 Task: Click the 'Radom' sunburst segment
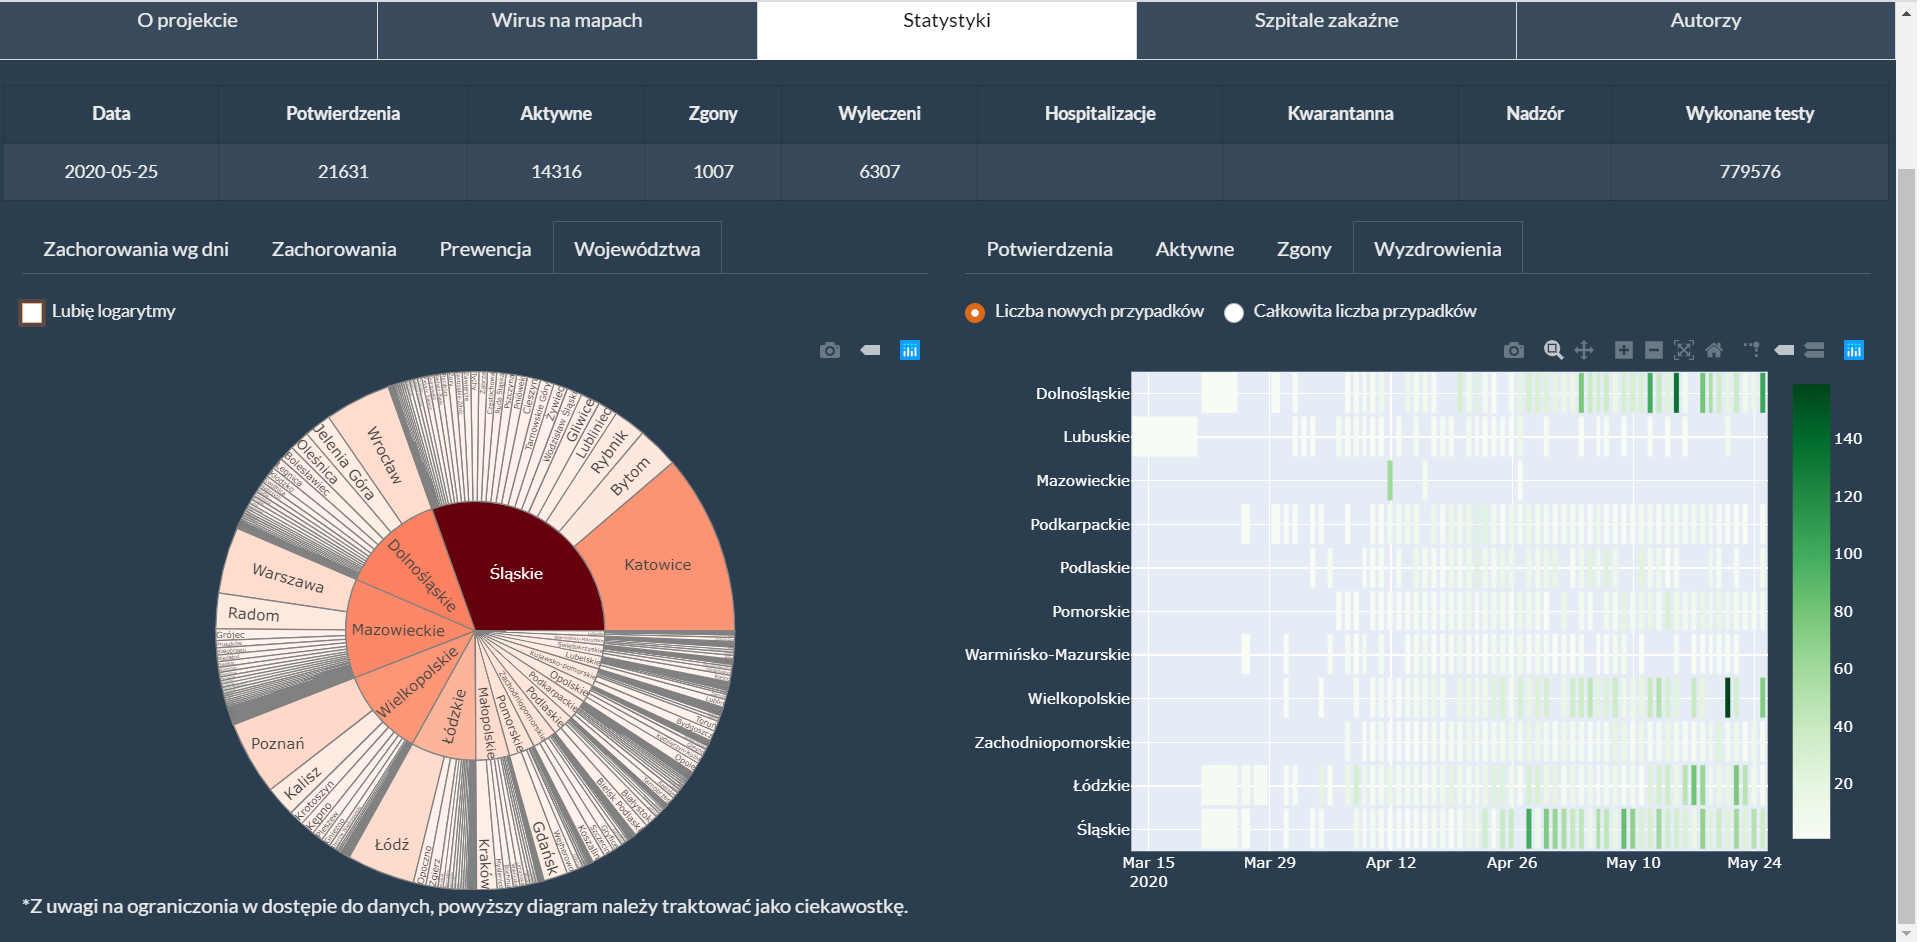click(x=254, y=614)
